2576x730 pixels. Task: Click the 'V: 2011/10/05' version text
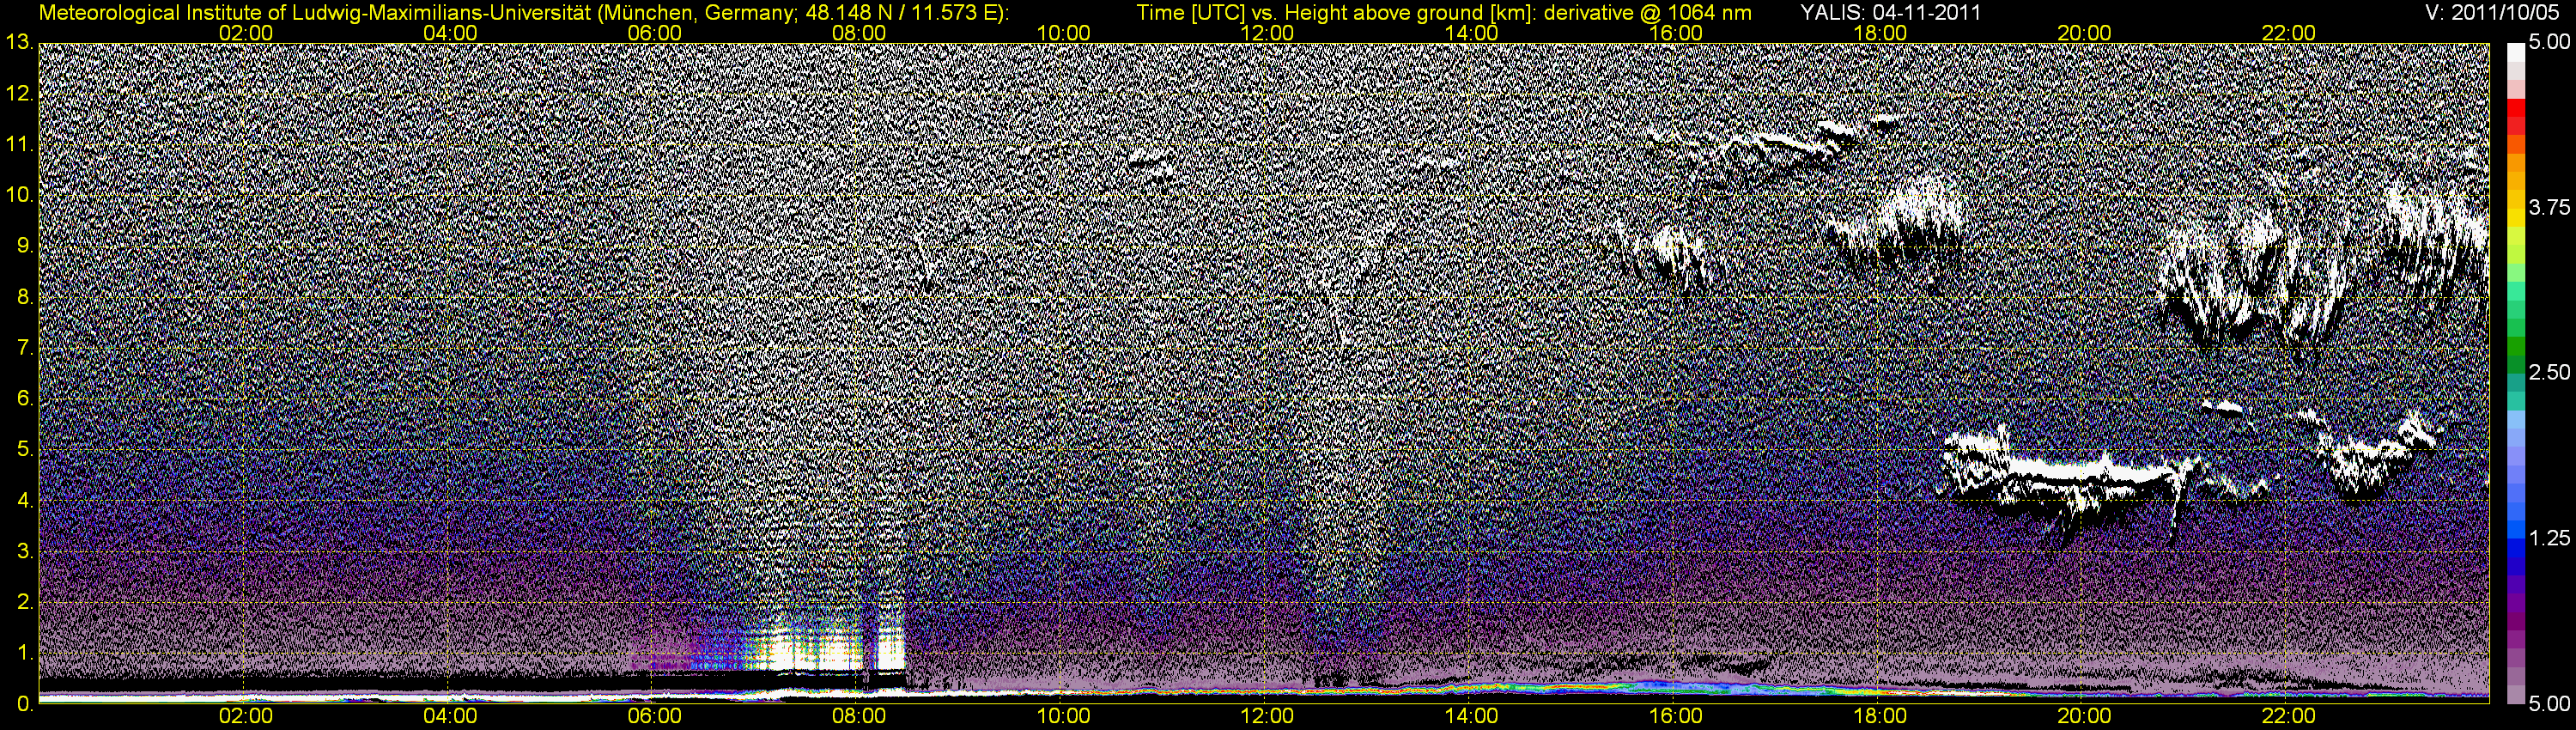pyautogui.click(x=2493, y=14)
